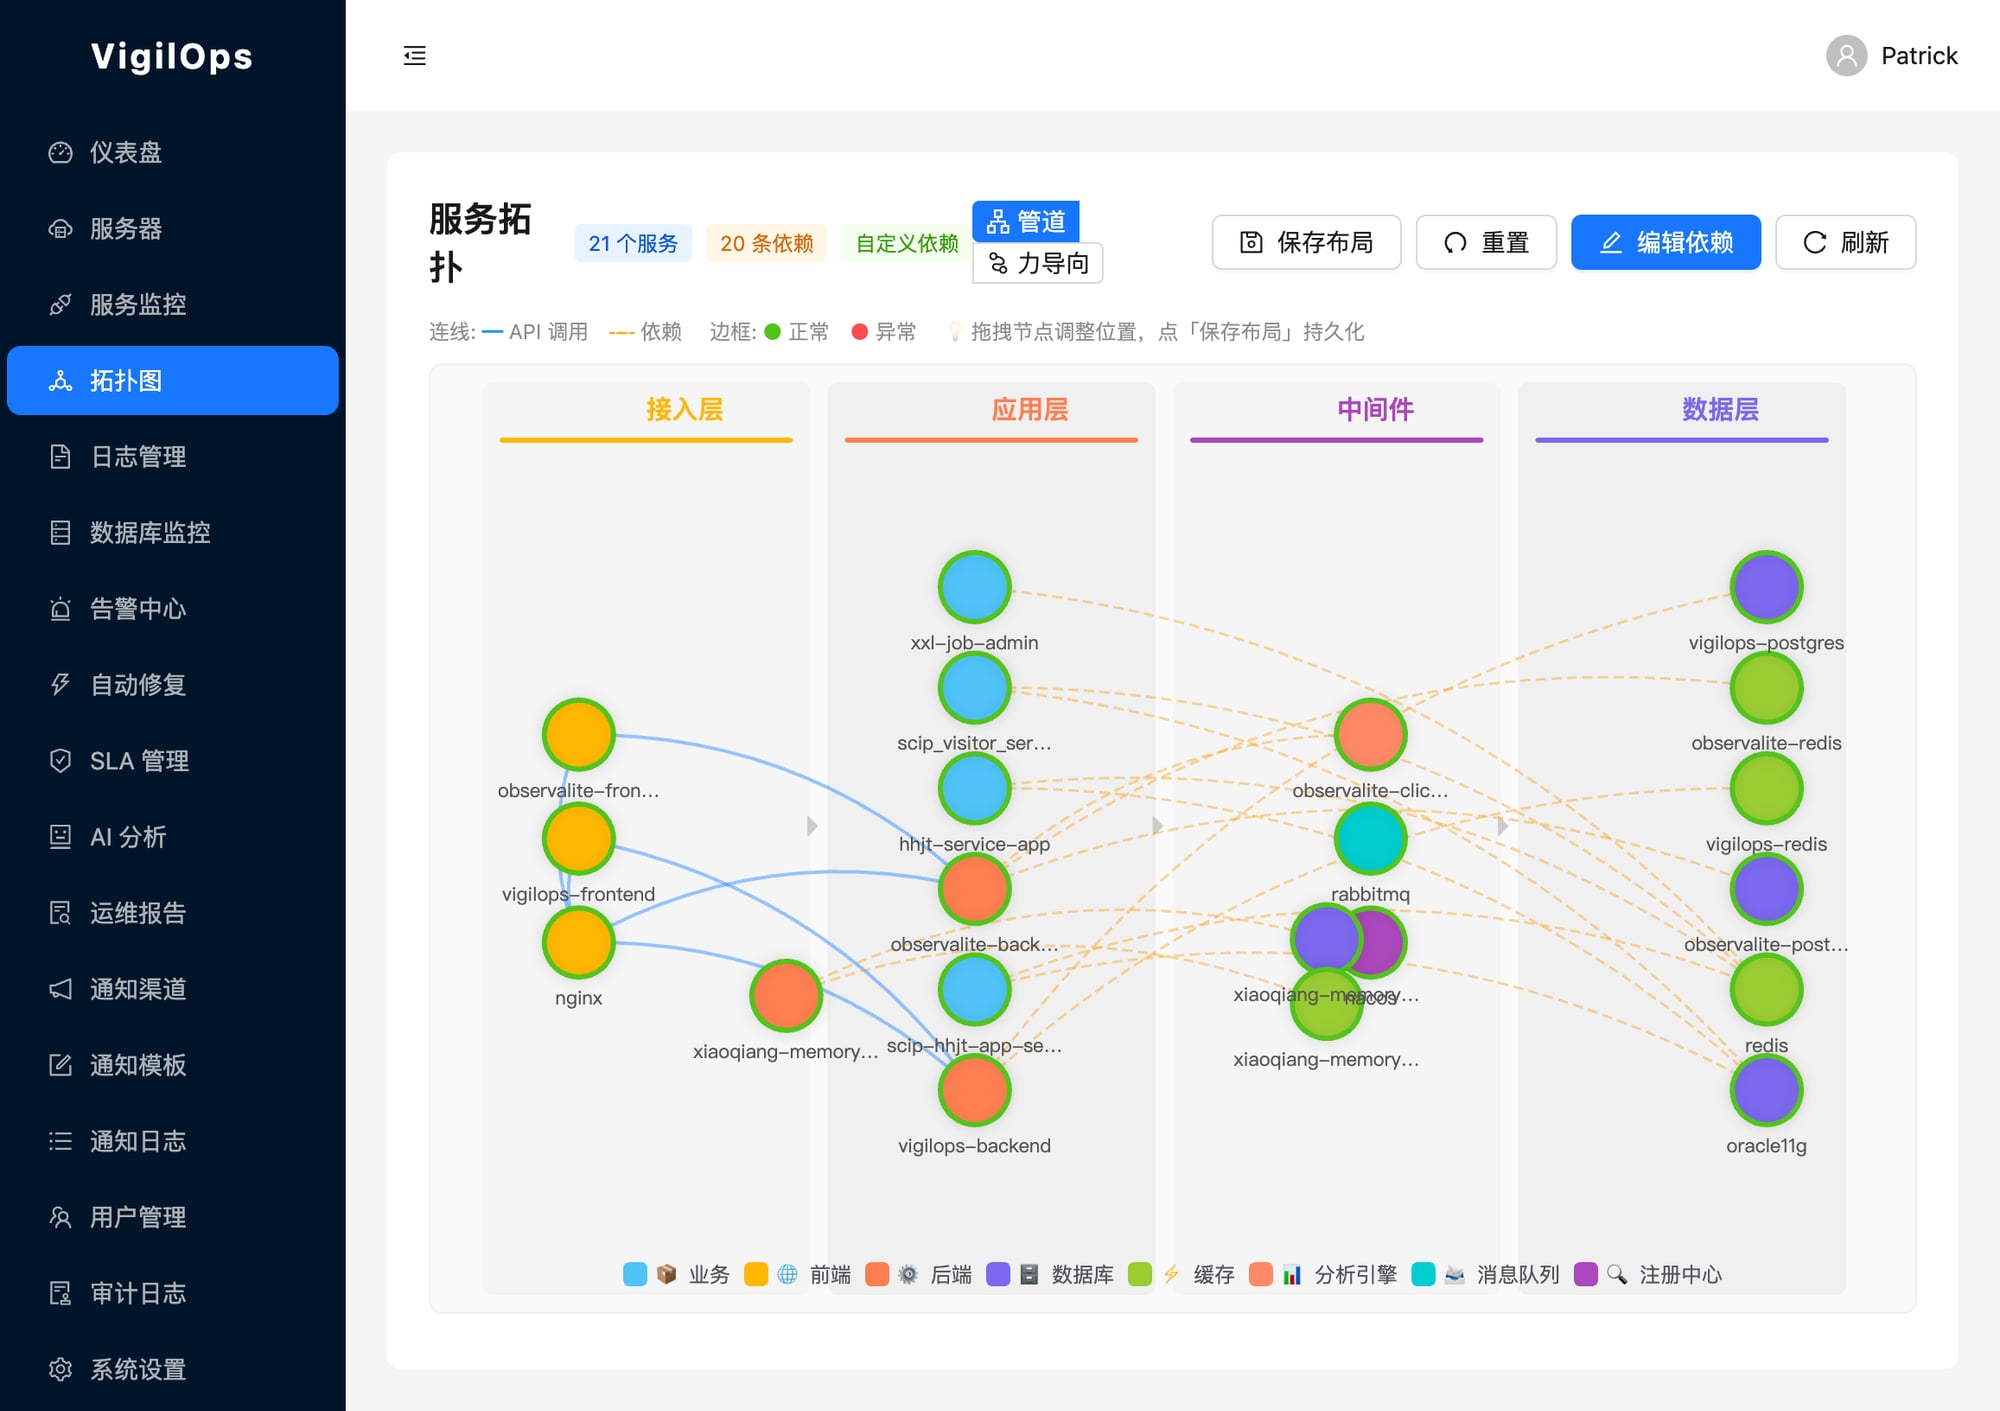Click the purple 注册中心 legend color swatch
Screen dimensions: 2000x1411
(x=1584, y=1274)
